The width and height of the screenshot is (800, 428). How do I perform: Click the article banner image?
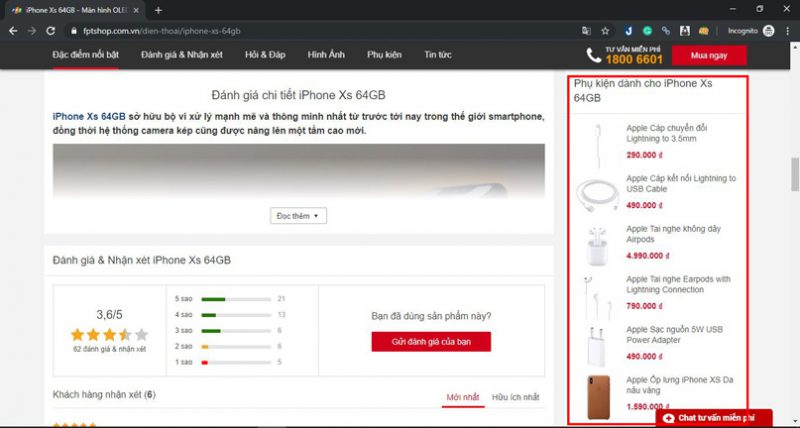pyautogui.click(x=298, y=170)
